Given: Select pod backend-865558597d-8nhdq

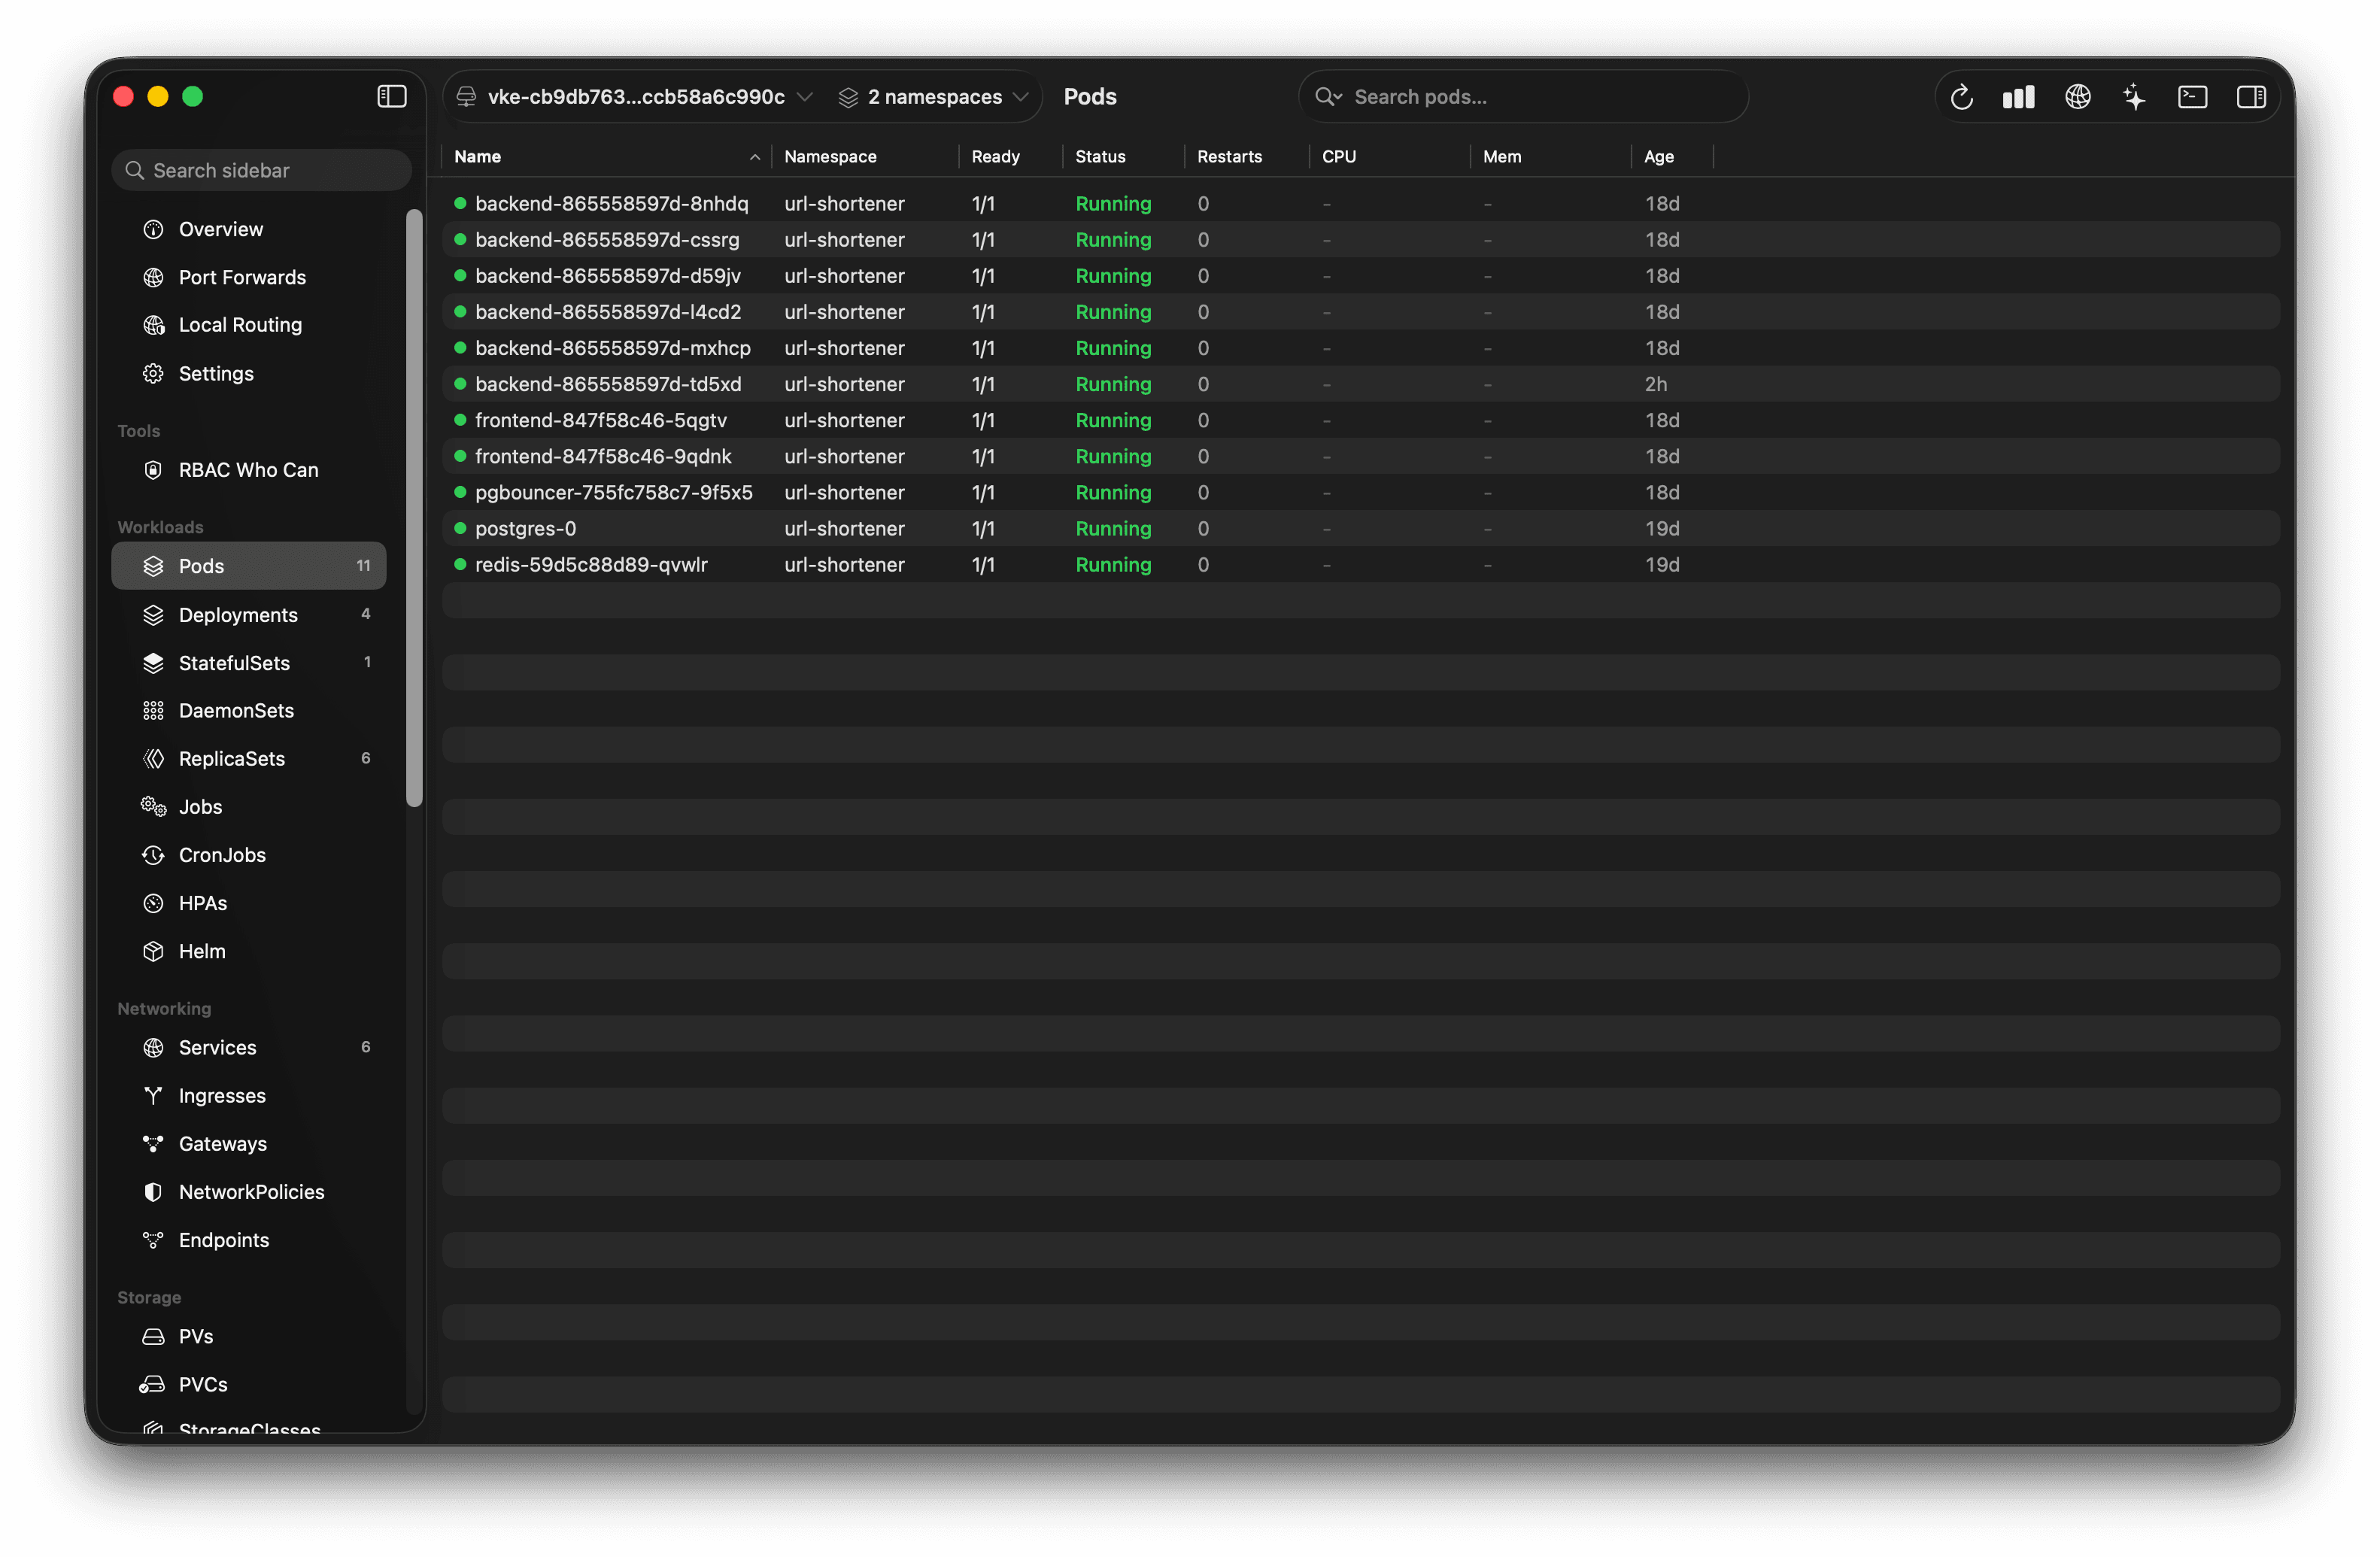Looking at the screenshot, I should pos(1360,203).
